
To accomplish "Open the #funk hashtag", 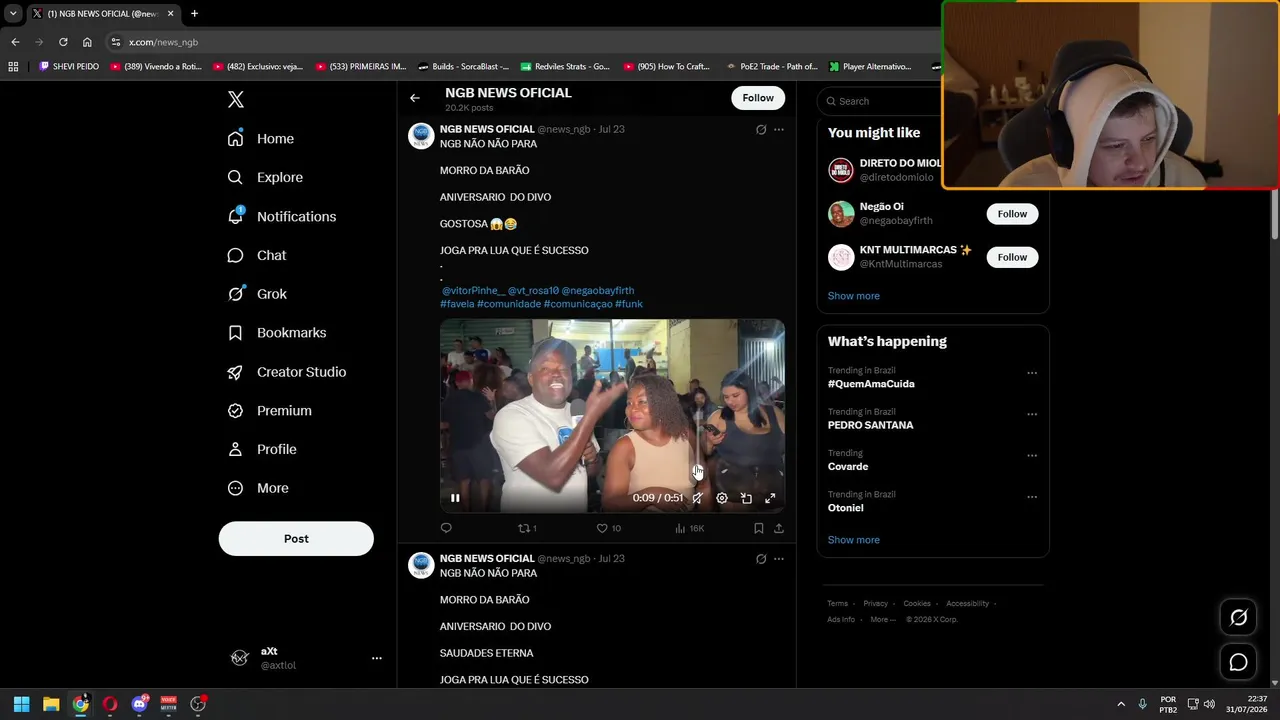I will tap(629, 304).
